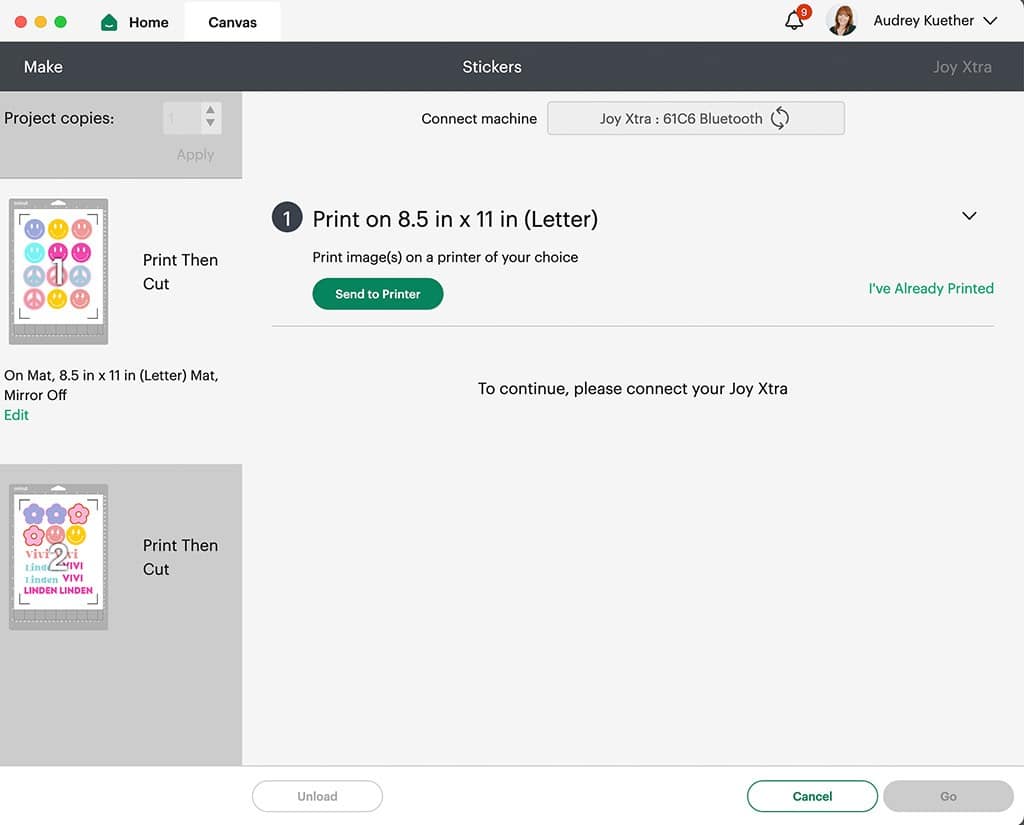Switch to the Canvas tab
The width and height of the screenshot is (1024, 825).
click(x=232, y=22)
